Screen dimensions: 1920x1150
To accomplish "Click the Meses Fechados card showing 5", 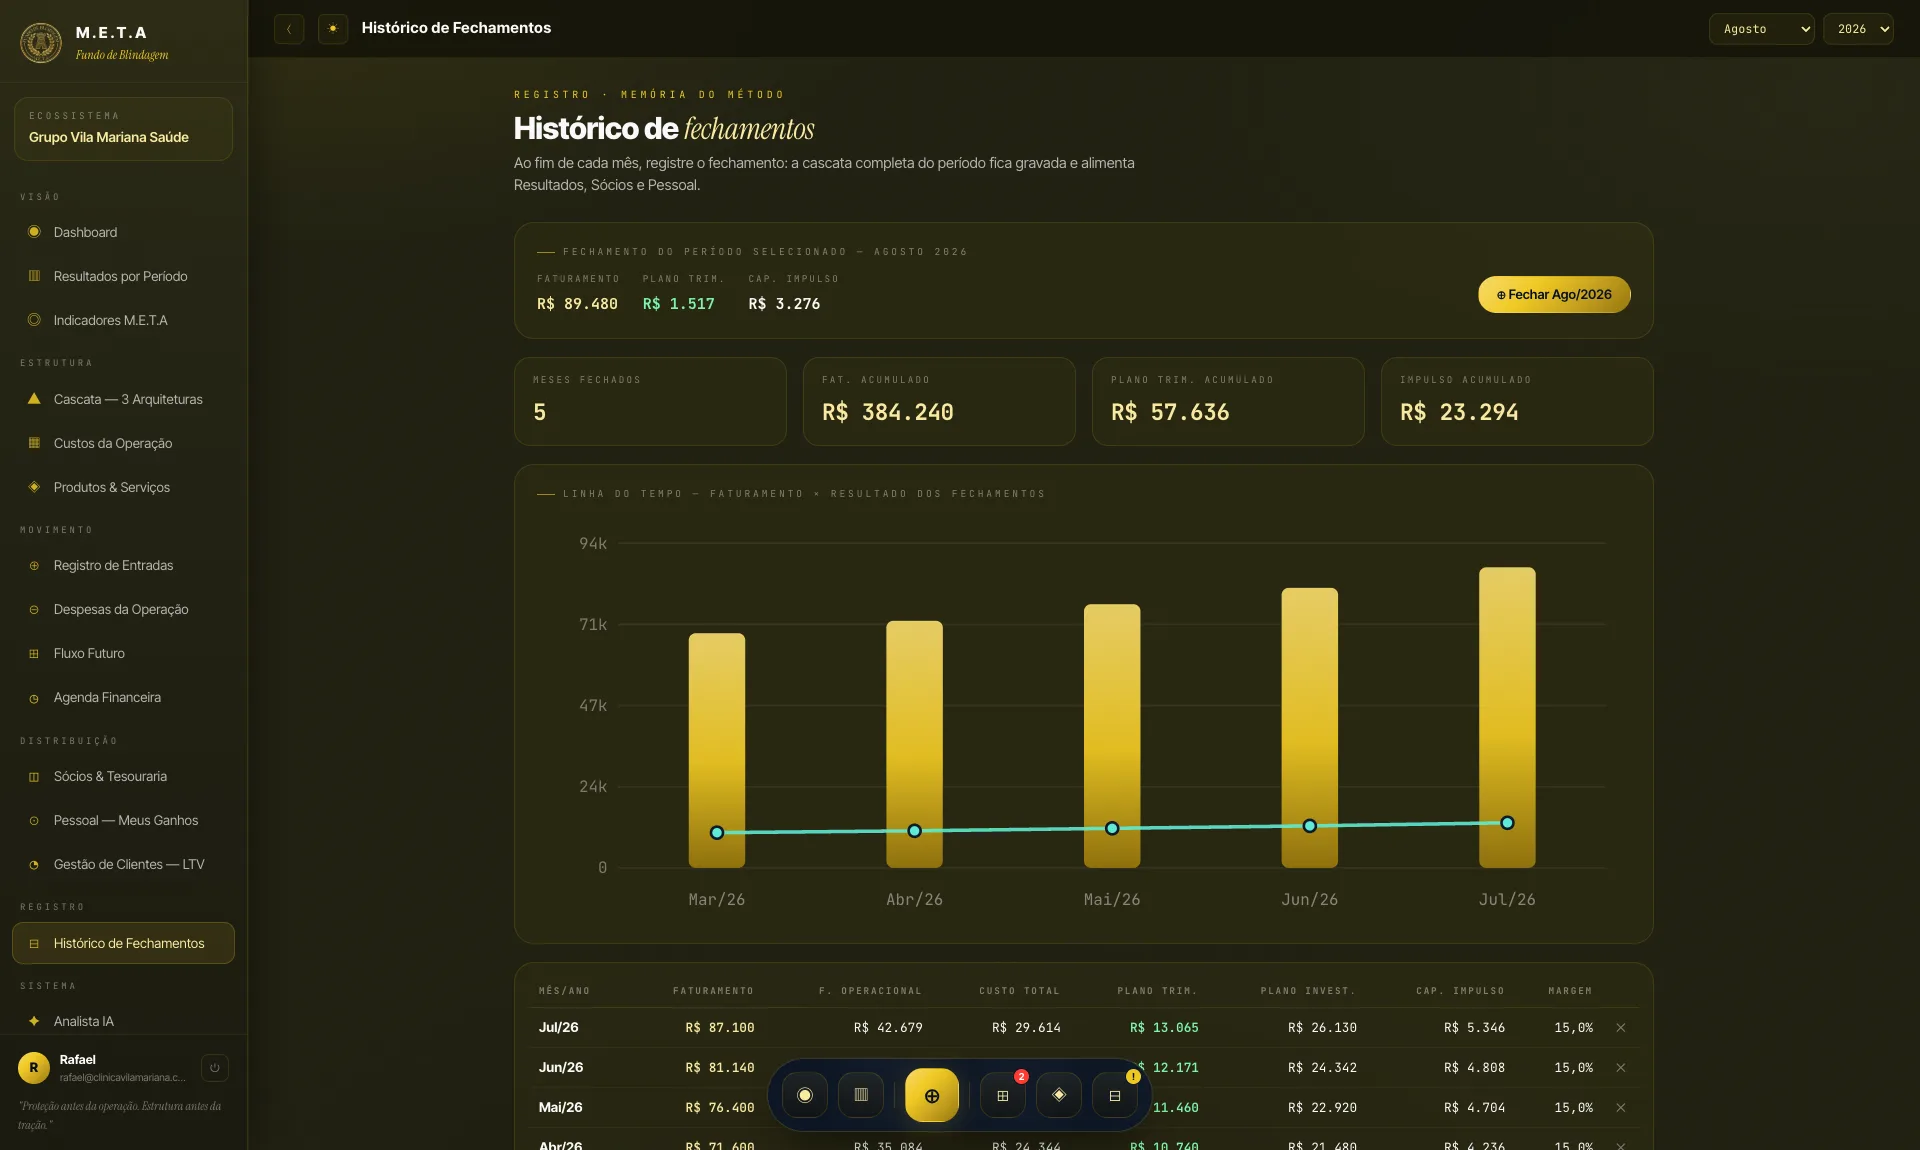I will [650, 401].
